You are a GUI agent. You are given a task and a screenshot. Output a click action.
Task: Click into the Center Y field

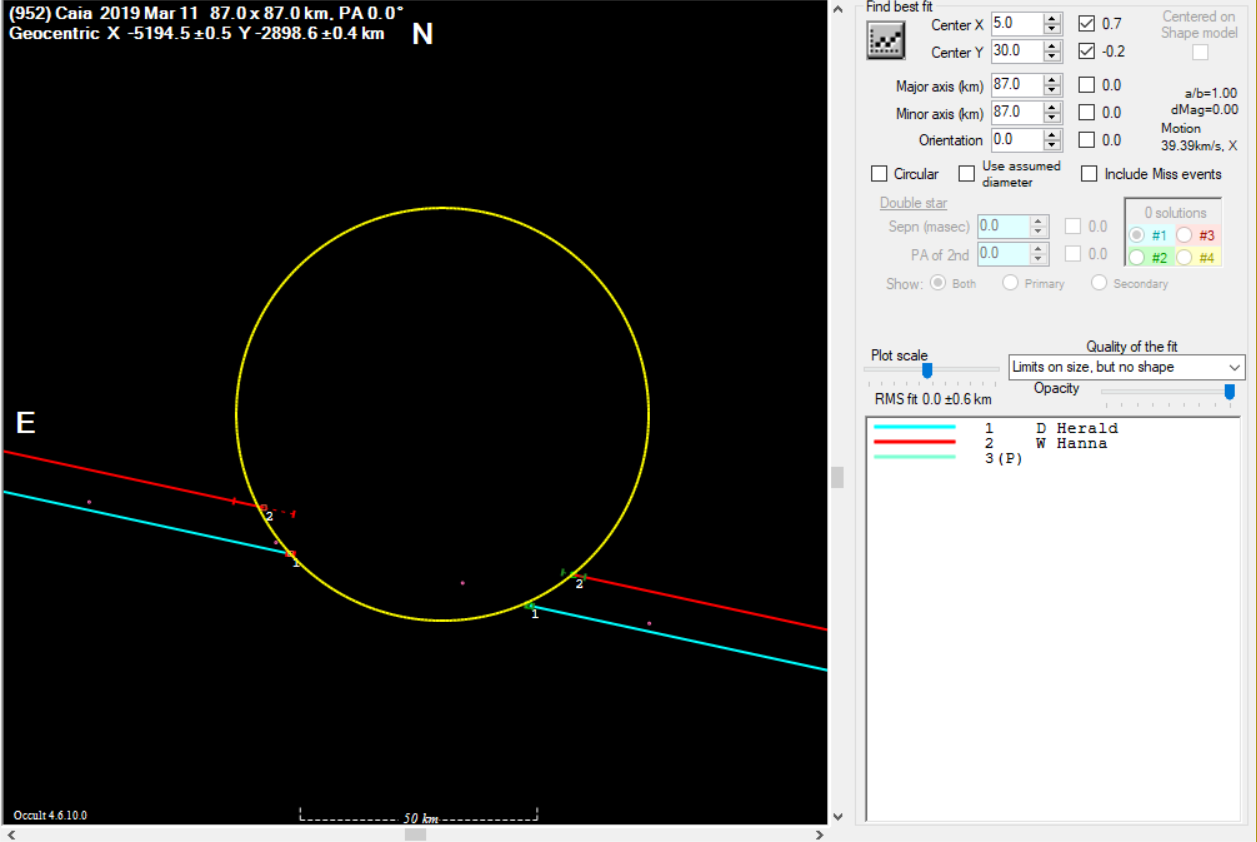tap(1017, 51)
